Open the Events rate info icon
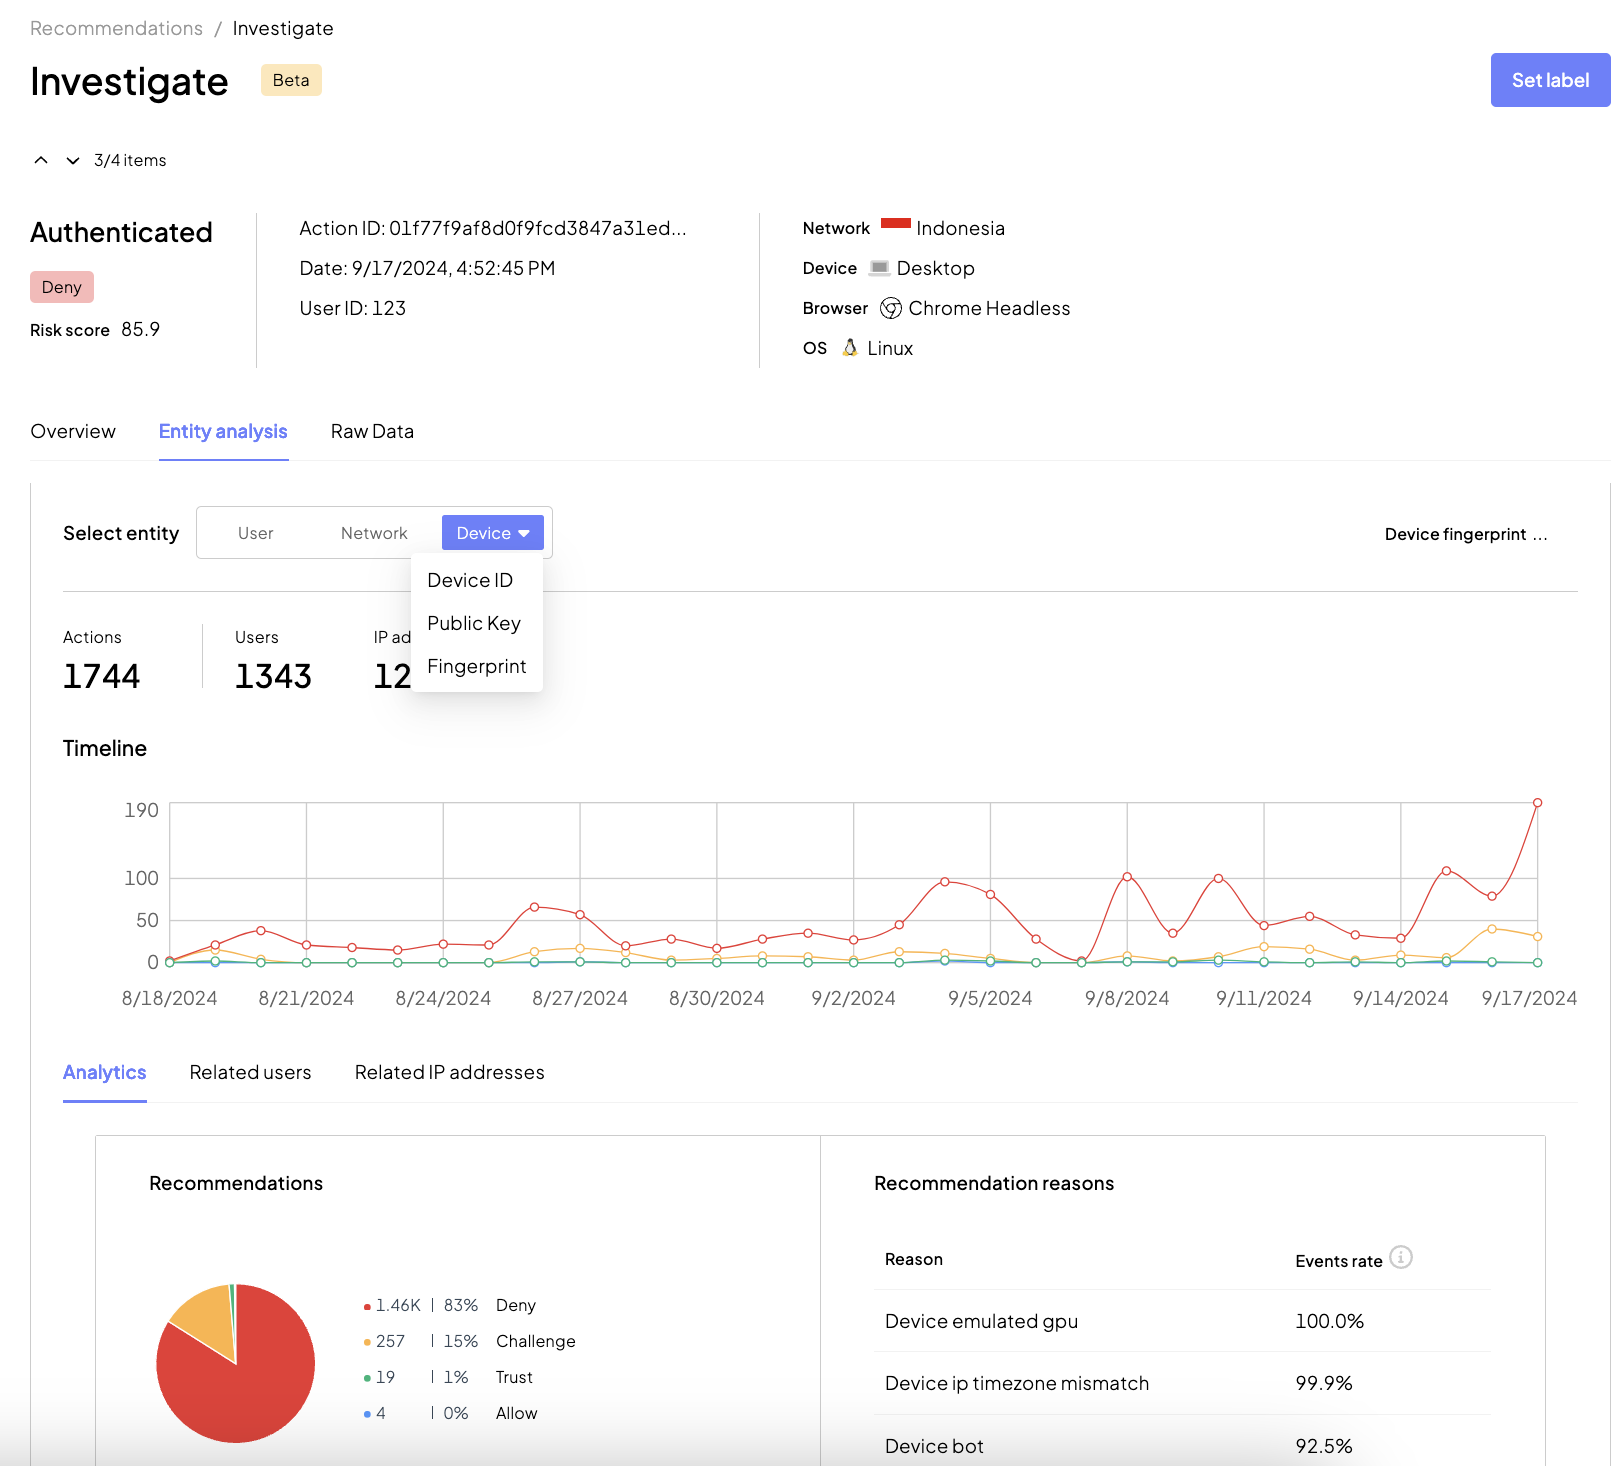This screenshot has height=1466, width=1624. click(x=1401, y=1257)
